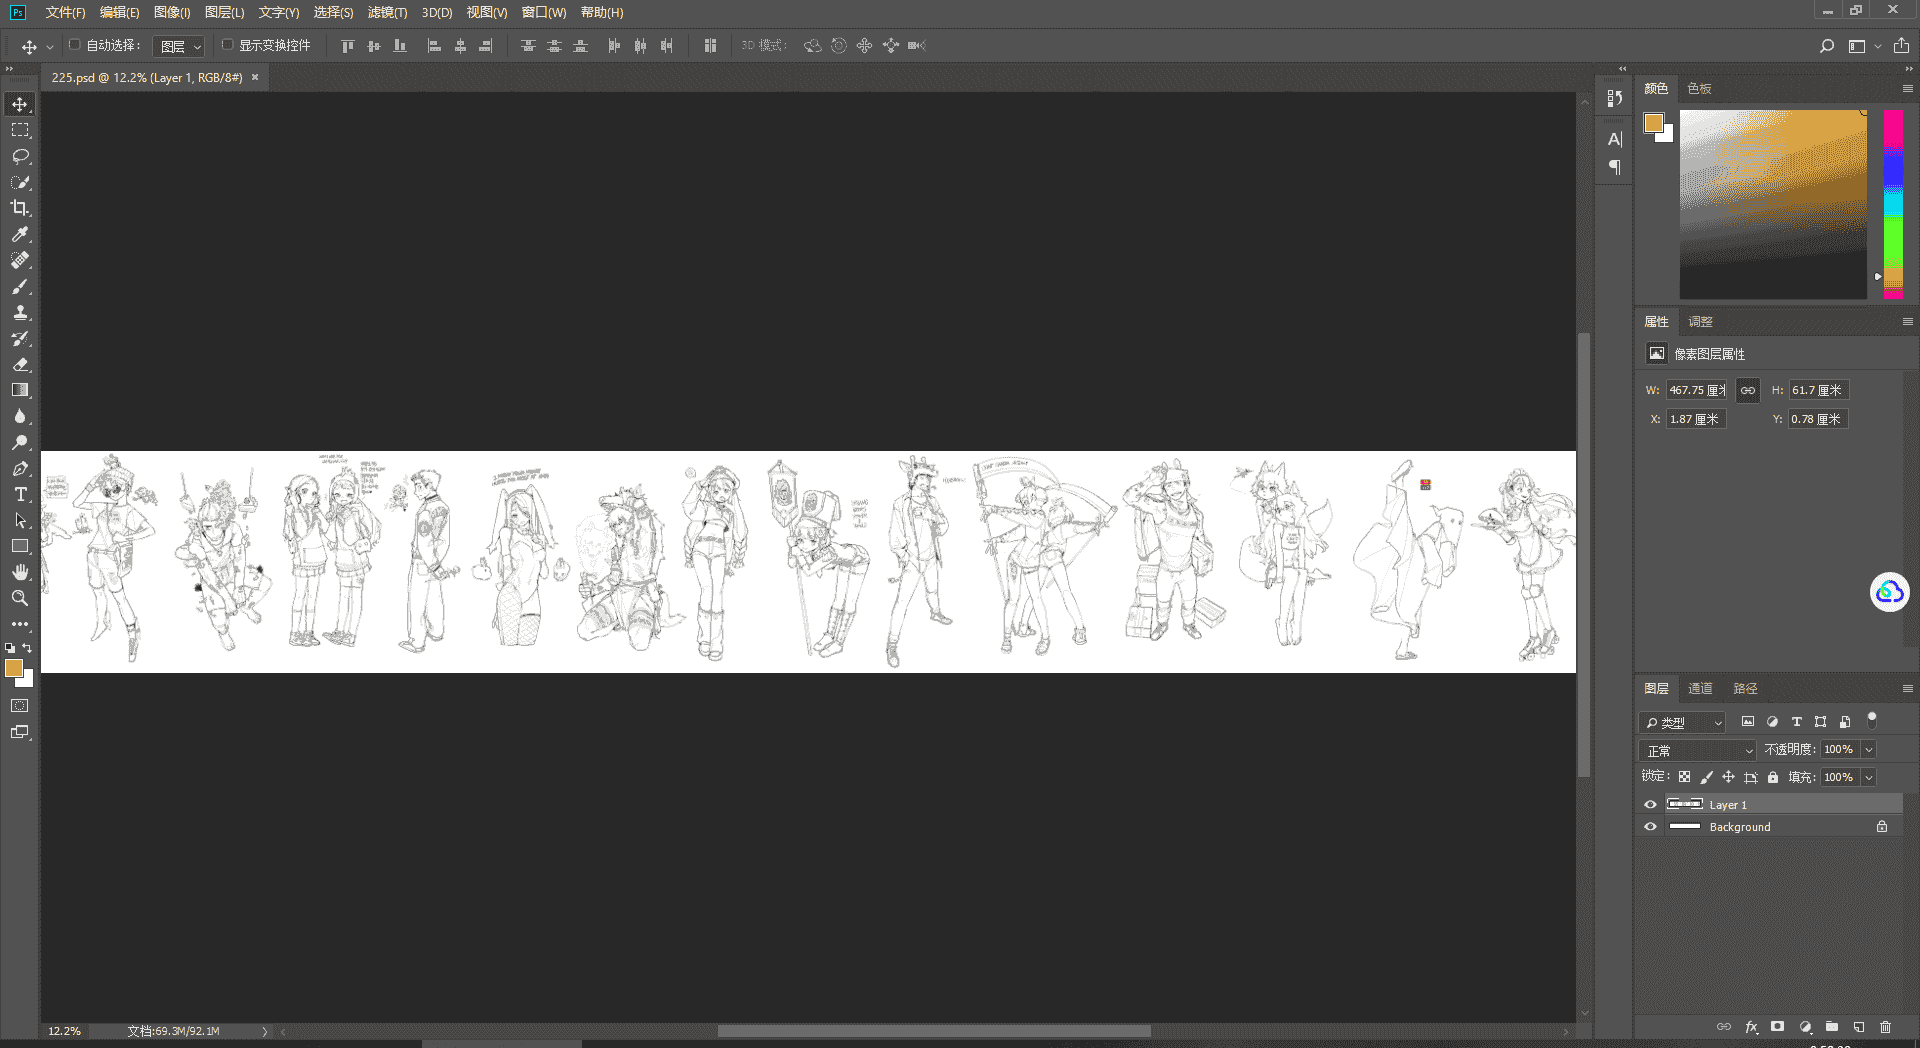
Task: Select the Eraser tool
Action: pos(20,364)
